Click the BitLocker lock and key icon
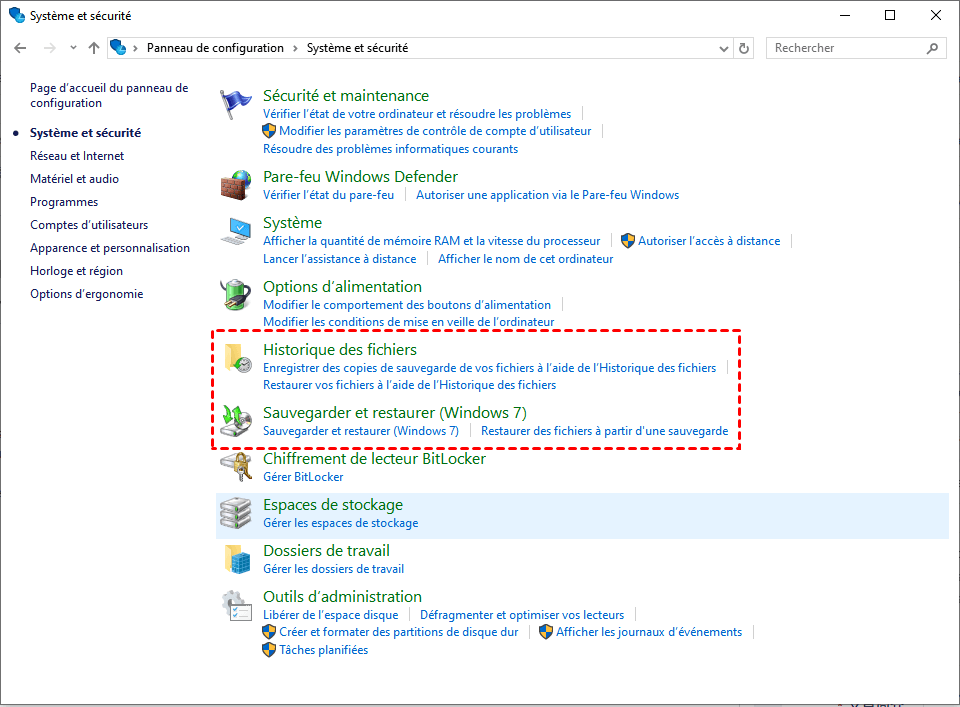This screenshot has height=707, width=960. (236, 467)
